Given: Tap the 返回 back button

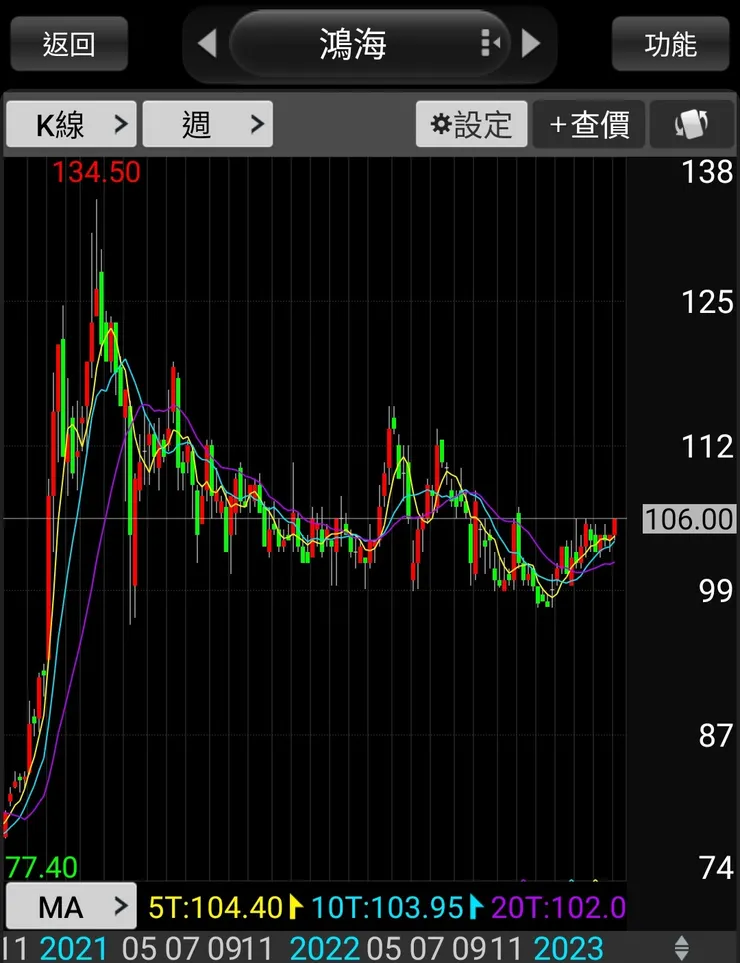Looking at the screenshot, I should pyautogui.click(x=69, y=44).
